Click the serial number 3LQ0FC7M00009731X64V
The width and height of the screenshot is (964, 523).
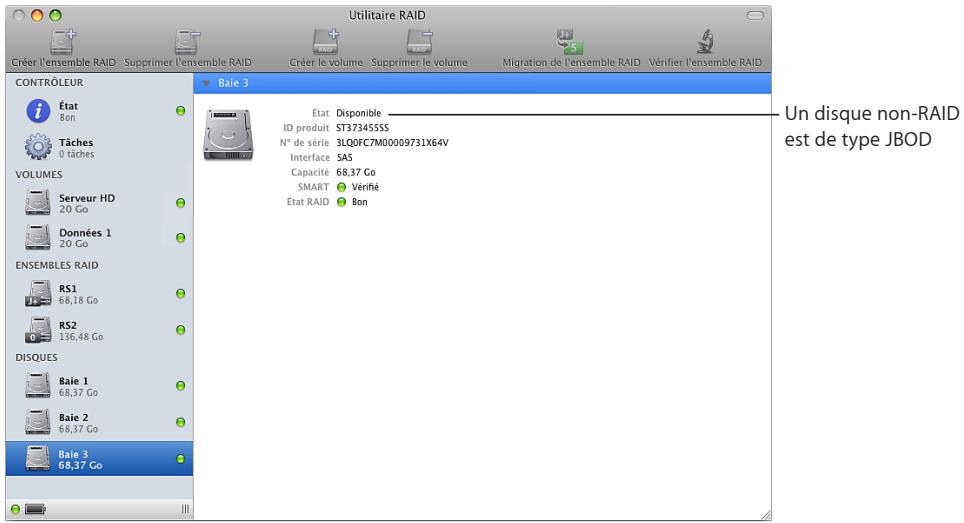pyautogui.click(x=392, y=143)
